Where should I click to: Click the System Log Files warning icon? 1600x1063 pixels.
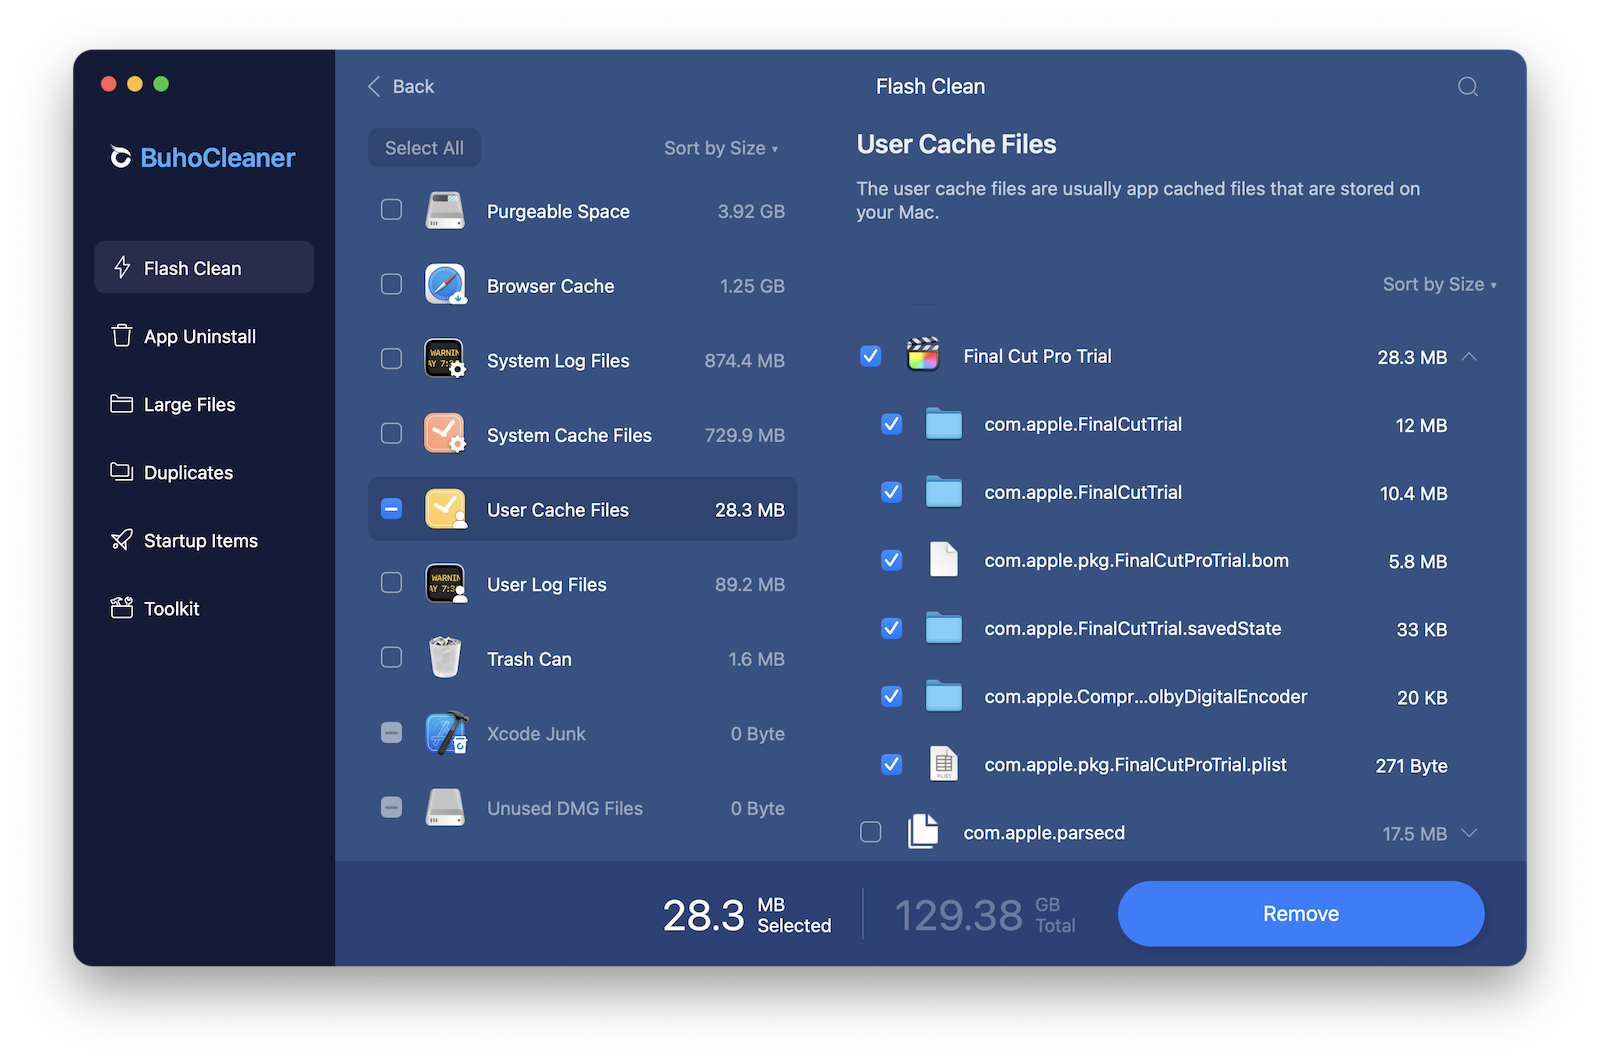445,359
